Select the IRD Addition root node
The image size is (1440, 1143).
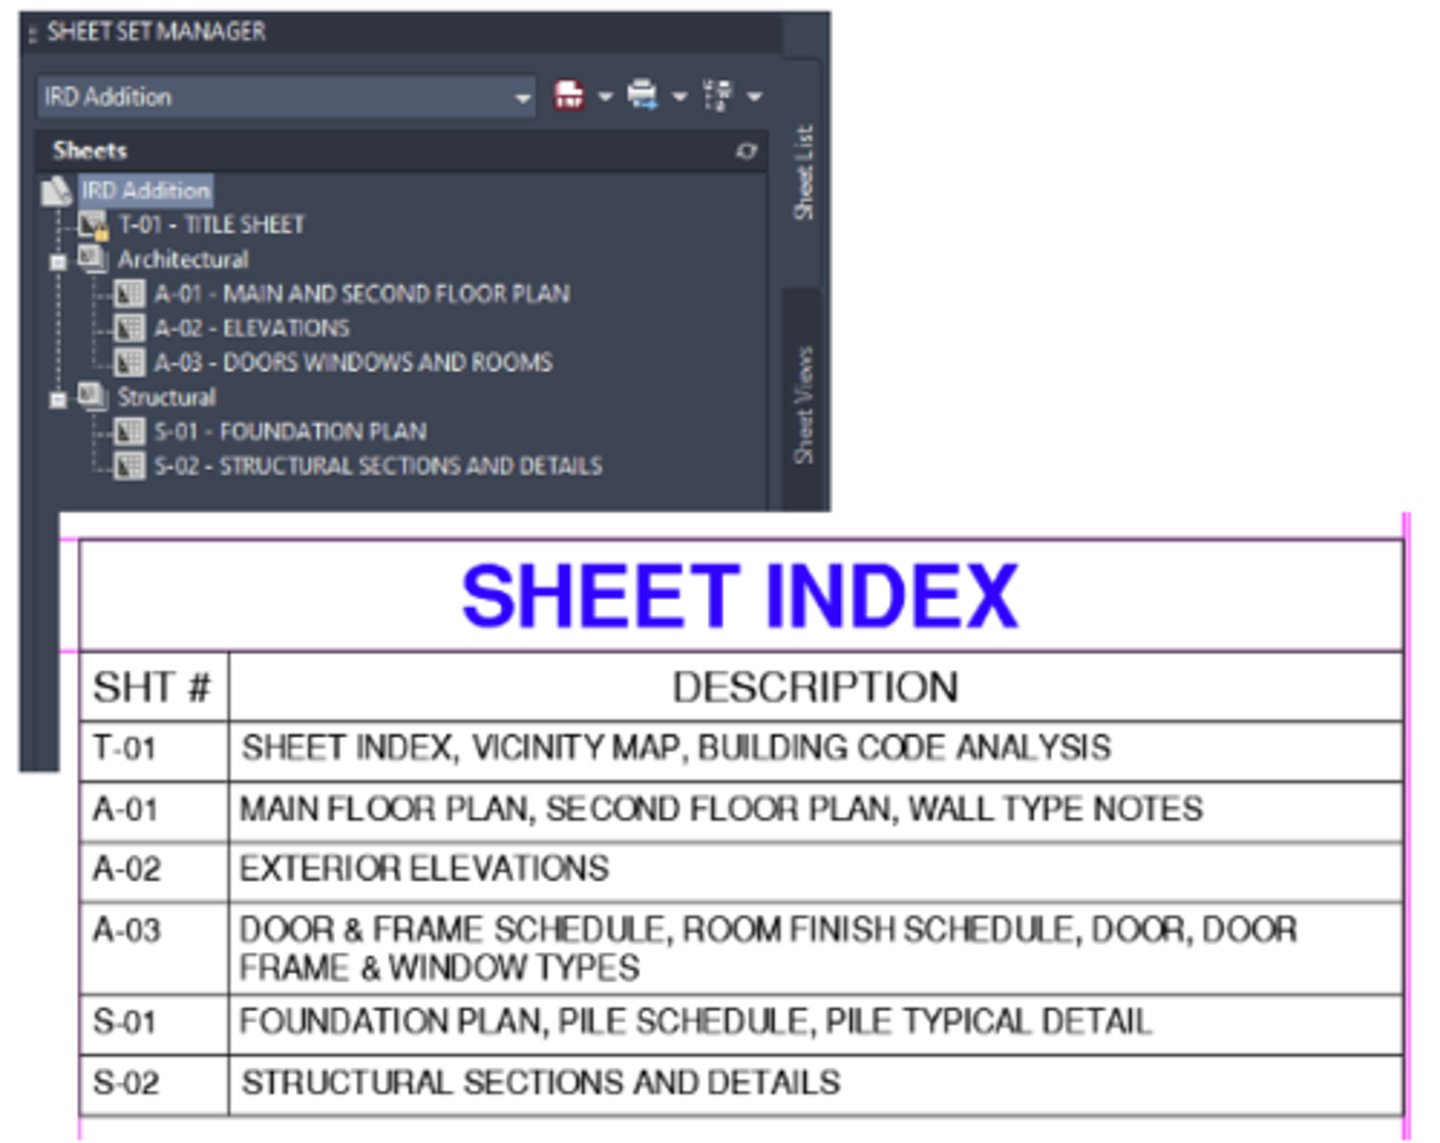click(x=146, y=190)
